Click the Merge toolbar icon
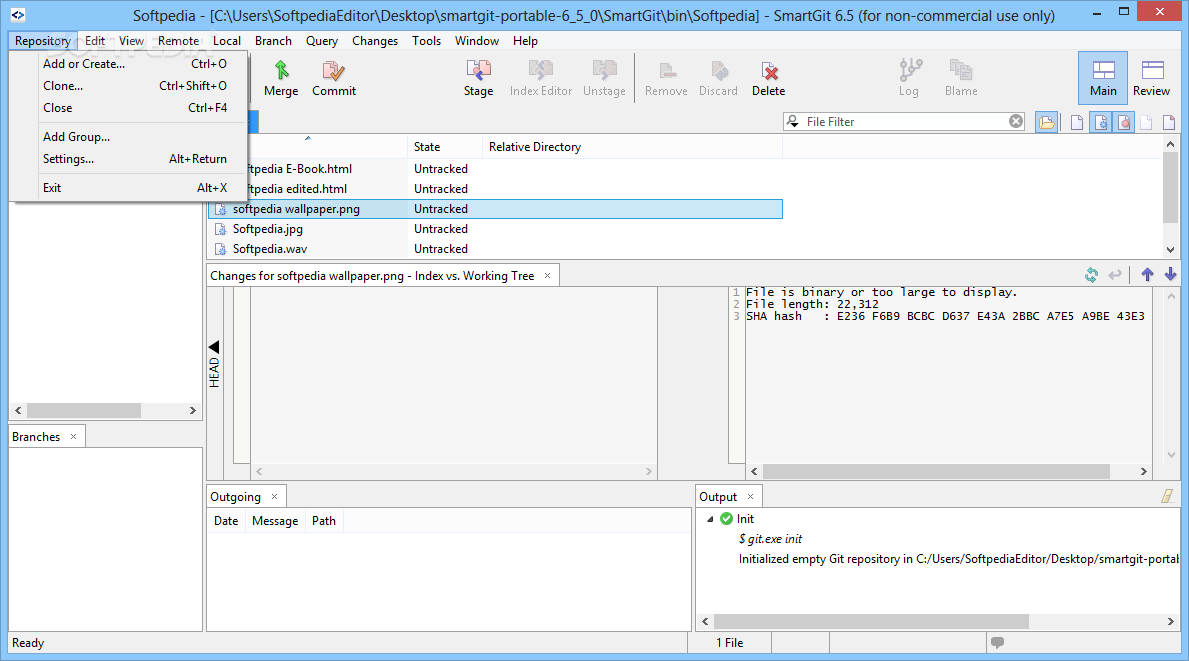Screen dimensions: 1189x661 (281, 70)
